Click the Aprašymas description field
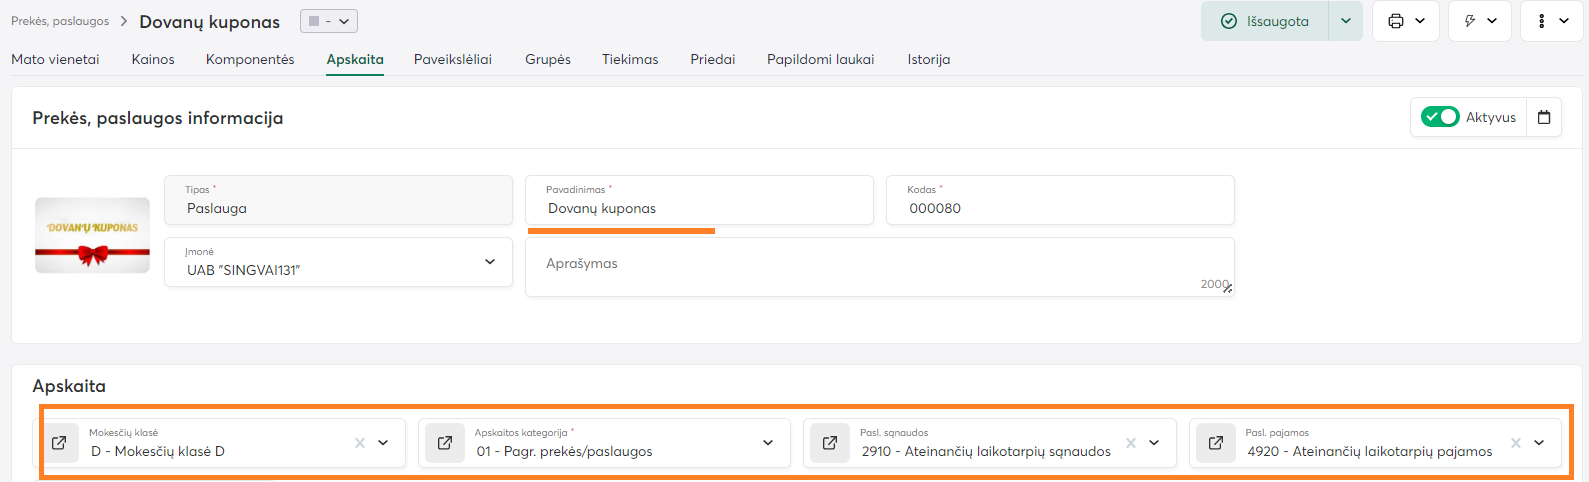This screenshot has height=482, width=1589. 870,267
